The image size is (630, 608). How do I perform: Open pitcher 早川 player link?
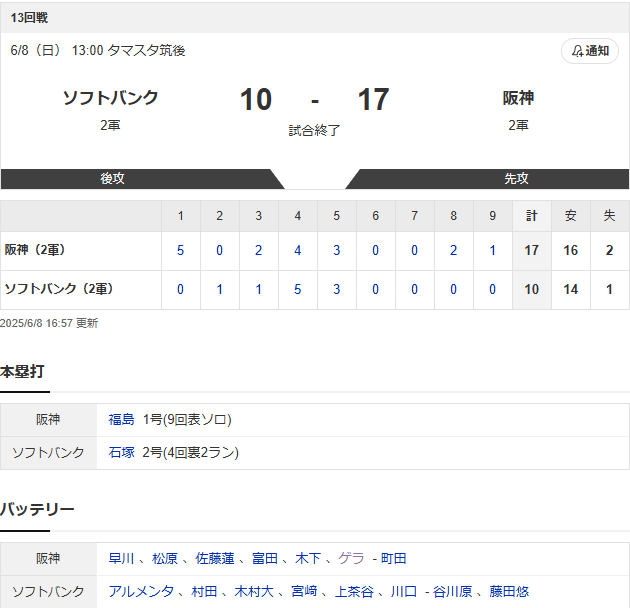[x=121, y=559]
